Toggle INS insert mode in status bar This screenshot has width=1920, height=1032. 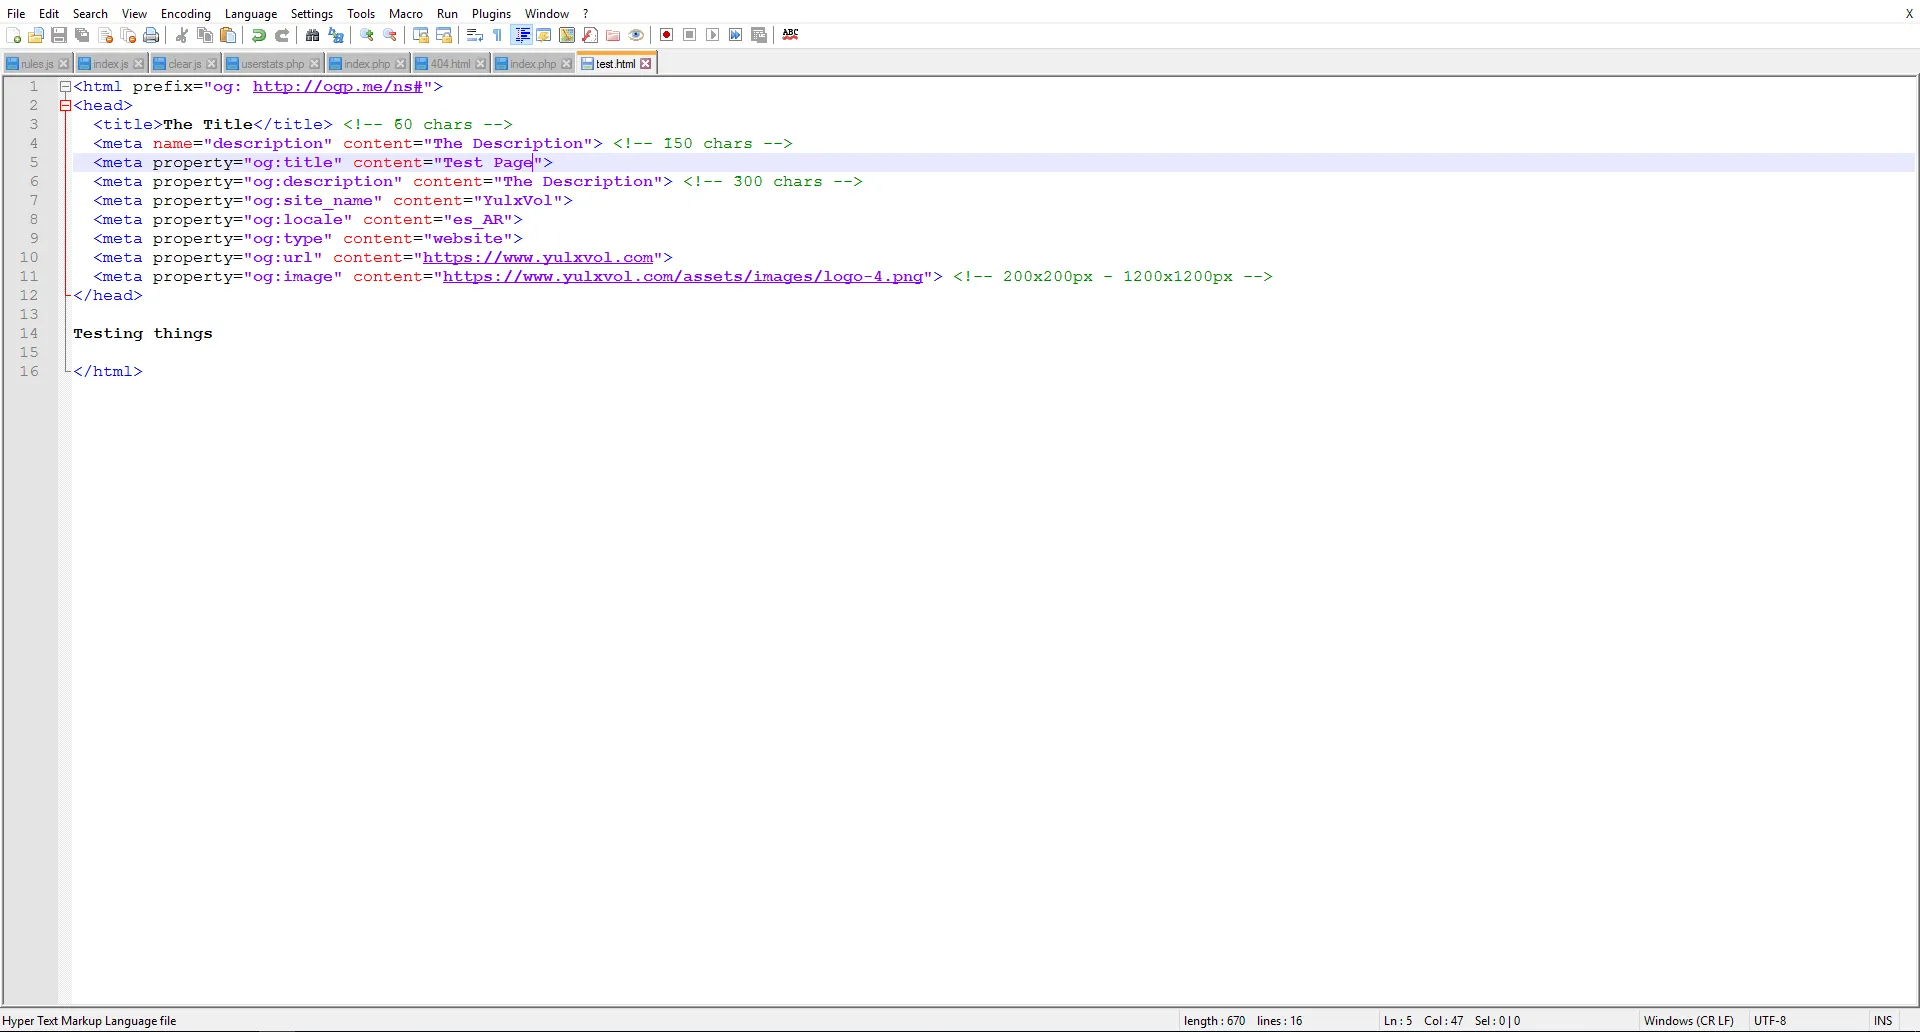pyautogui.click(x=1883, y=1021)
